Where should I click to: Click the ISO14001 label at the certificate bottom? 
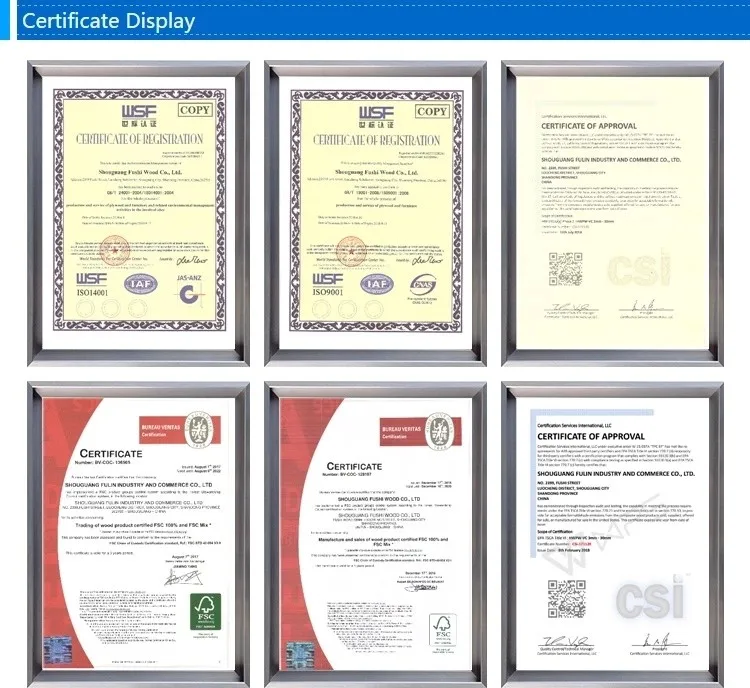tap(92, 292)
